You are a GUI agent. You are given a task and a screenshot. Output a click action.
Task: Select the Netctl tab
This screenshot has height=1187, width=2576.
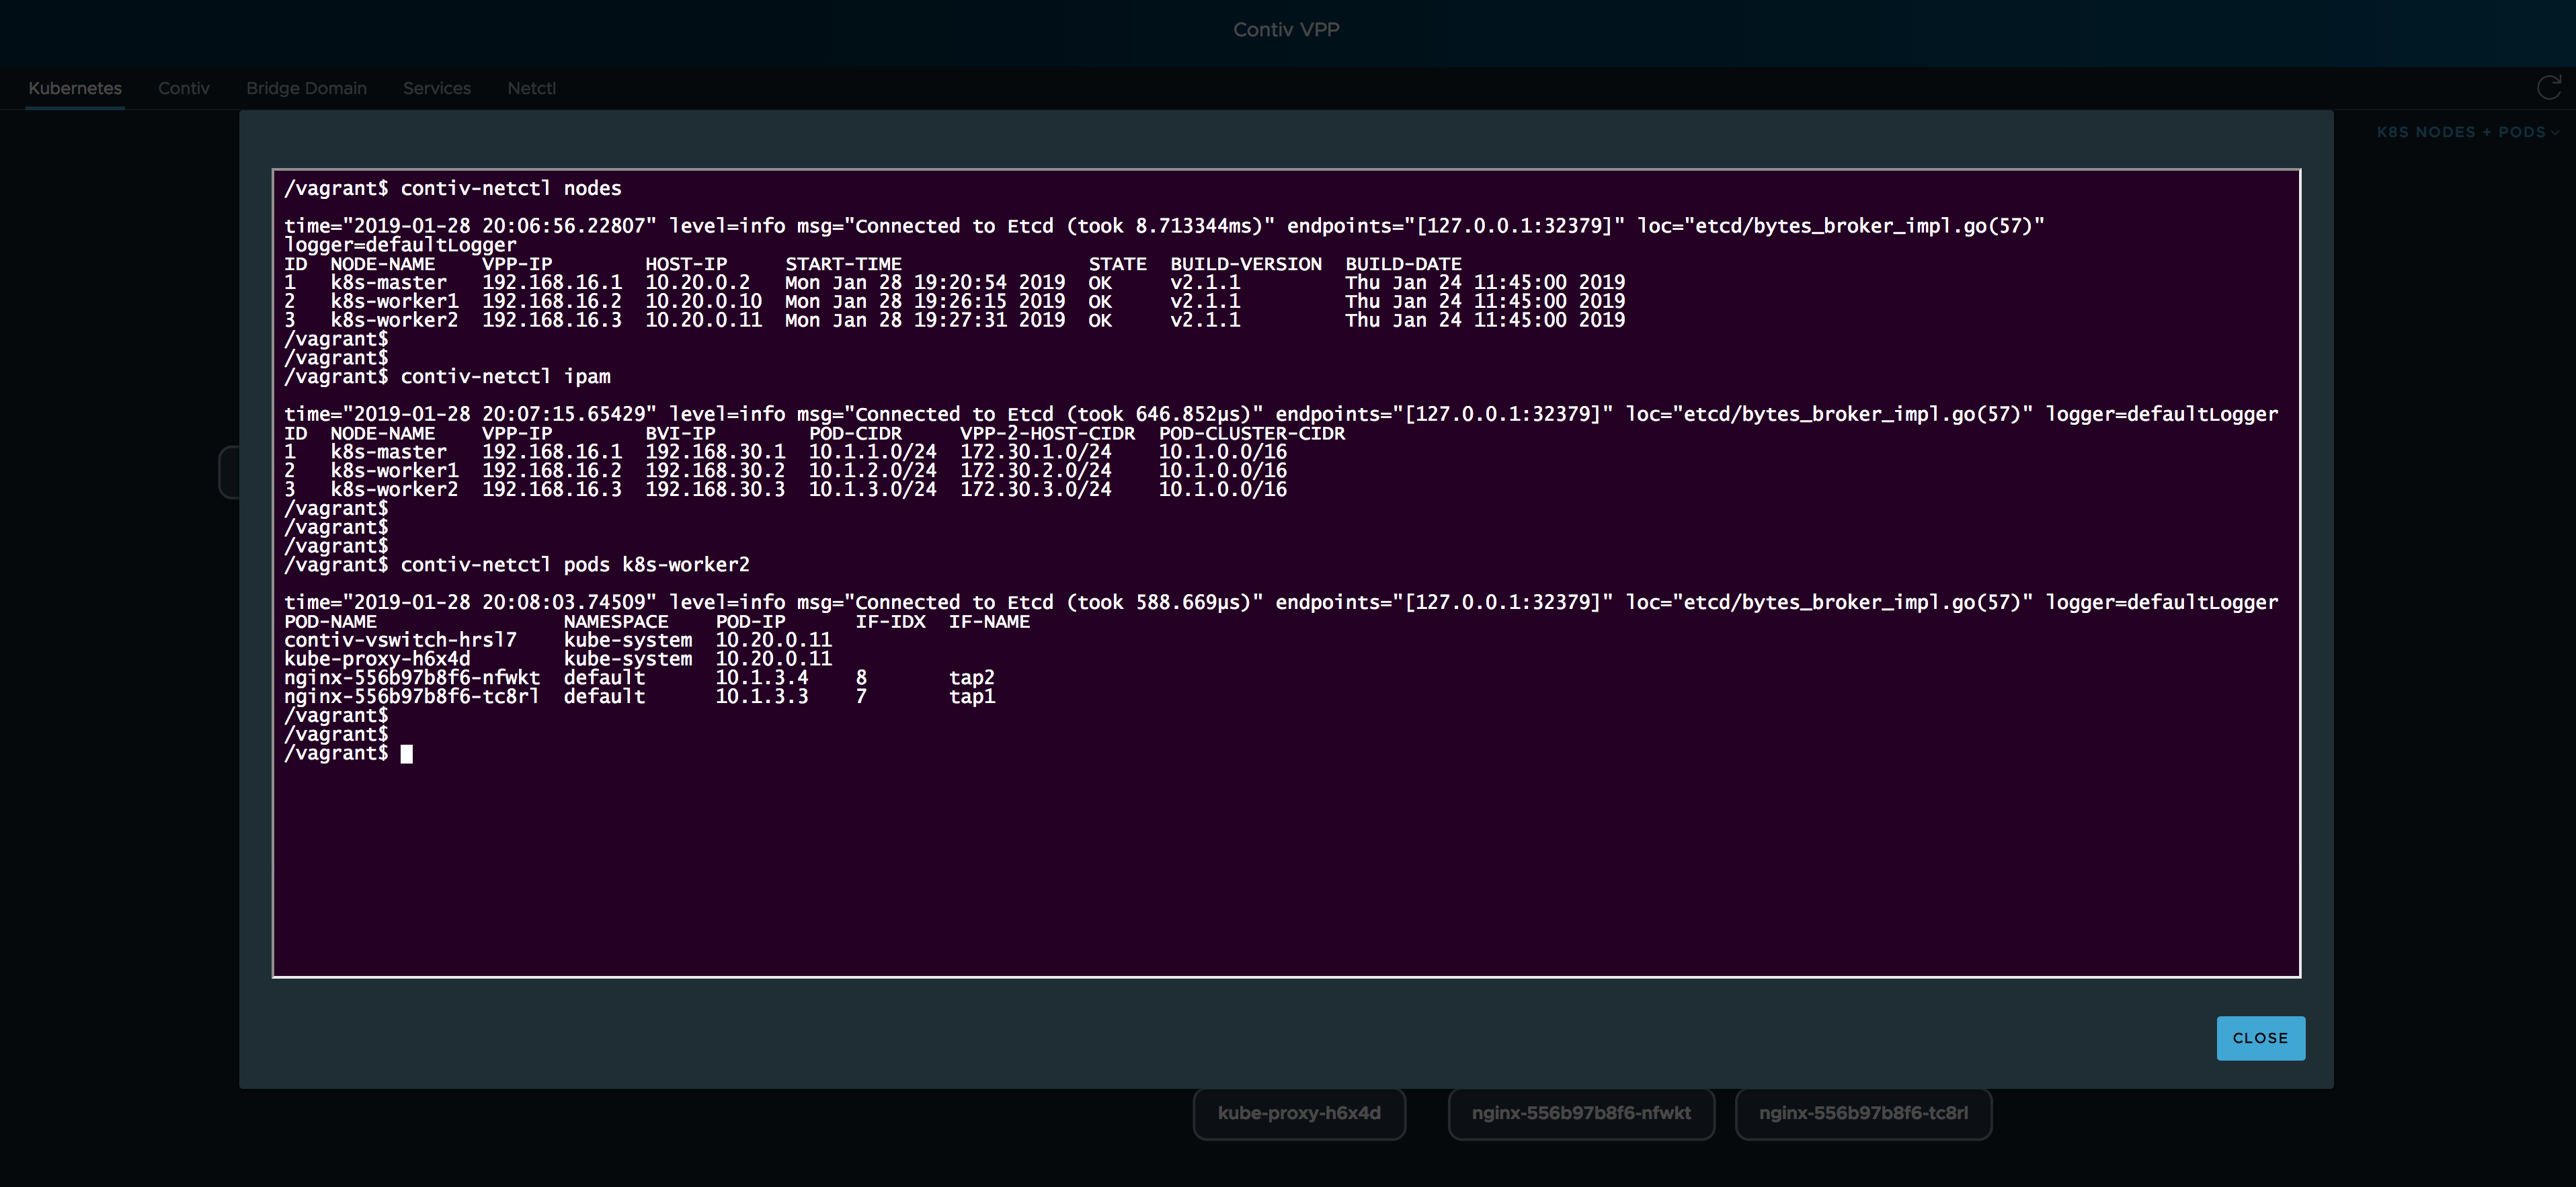[x=531, y=88]
